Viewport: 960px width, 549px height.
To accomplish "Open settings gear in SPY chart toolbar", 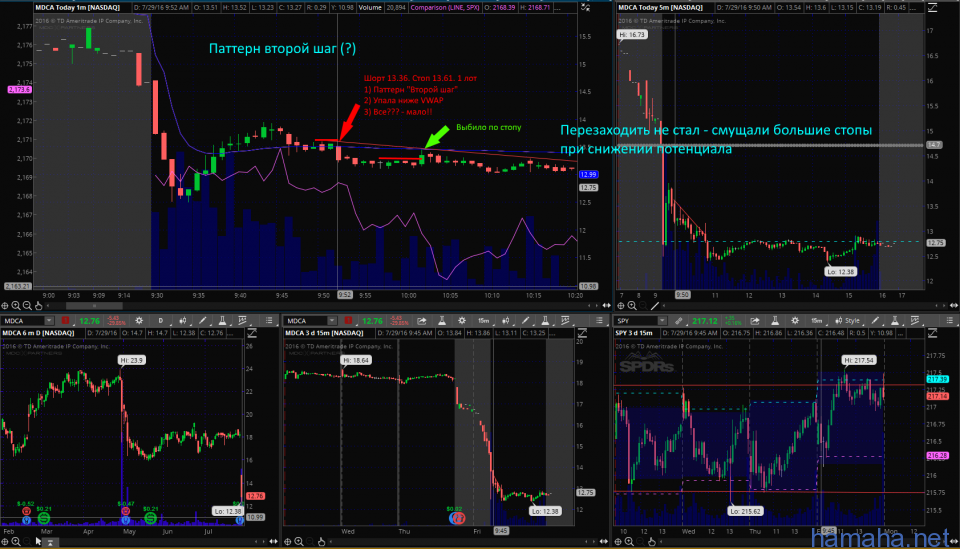I will (x=795, y=321).
